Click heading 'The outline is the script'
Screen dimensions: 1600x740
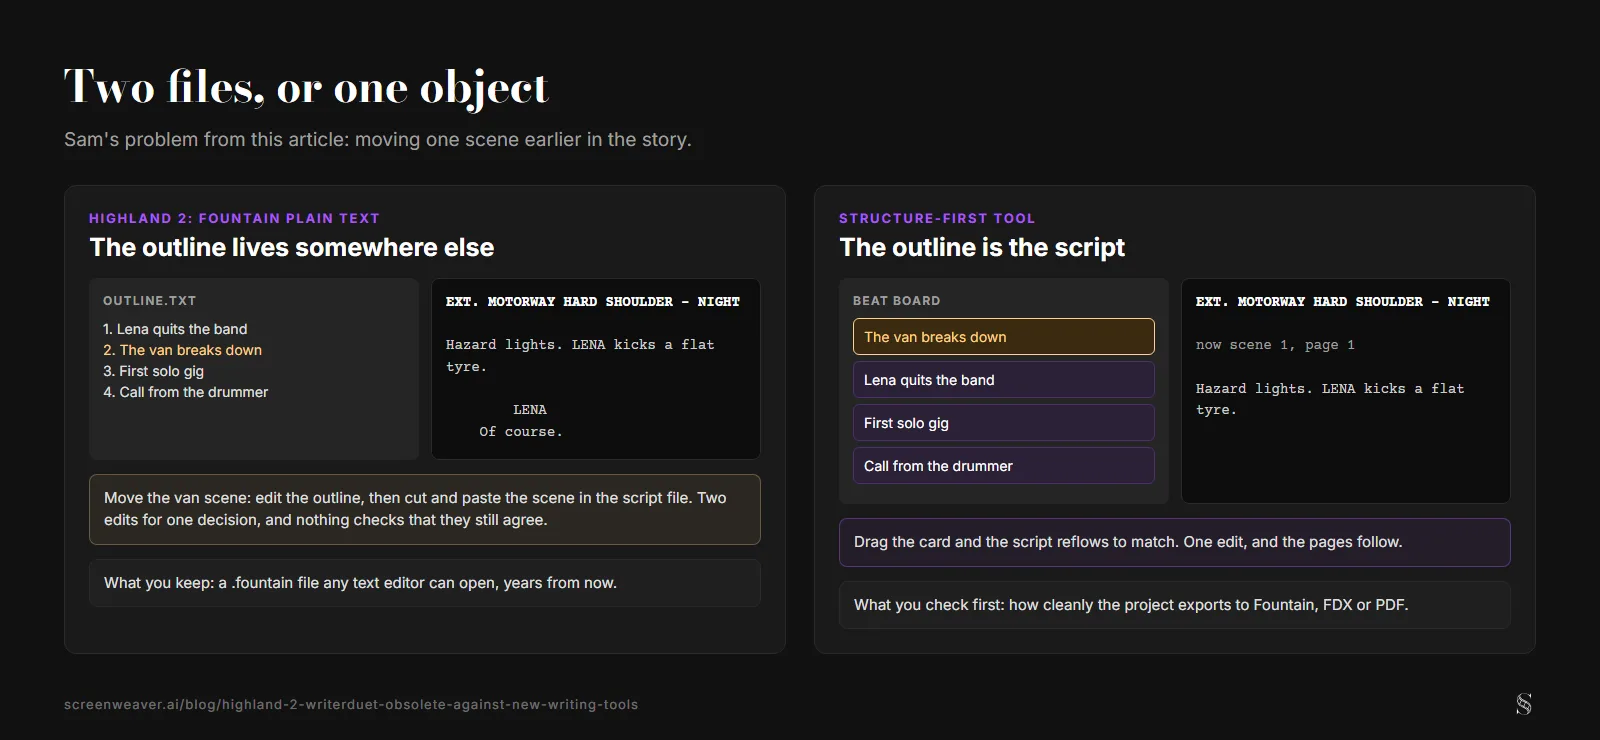coord(982,247)
